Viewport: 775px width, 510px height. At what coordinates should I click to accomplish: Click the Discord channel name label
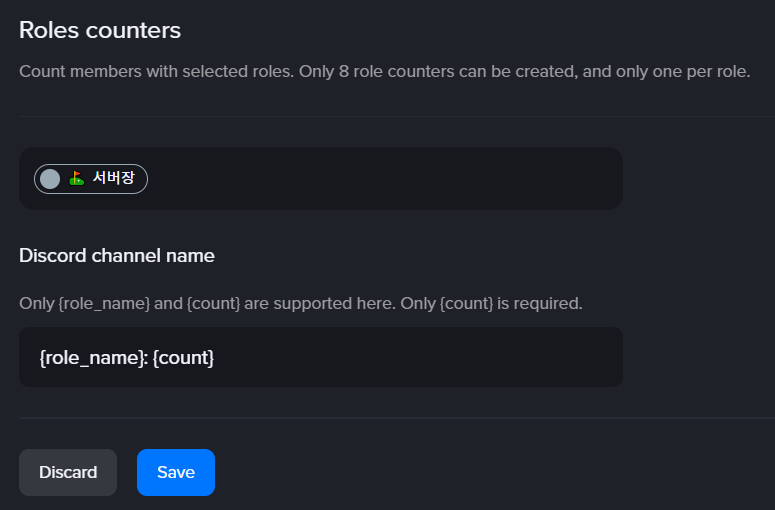117,255
